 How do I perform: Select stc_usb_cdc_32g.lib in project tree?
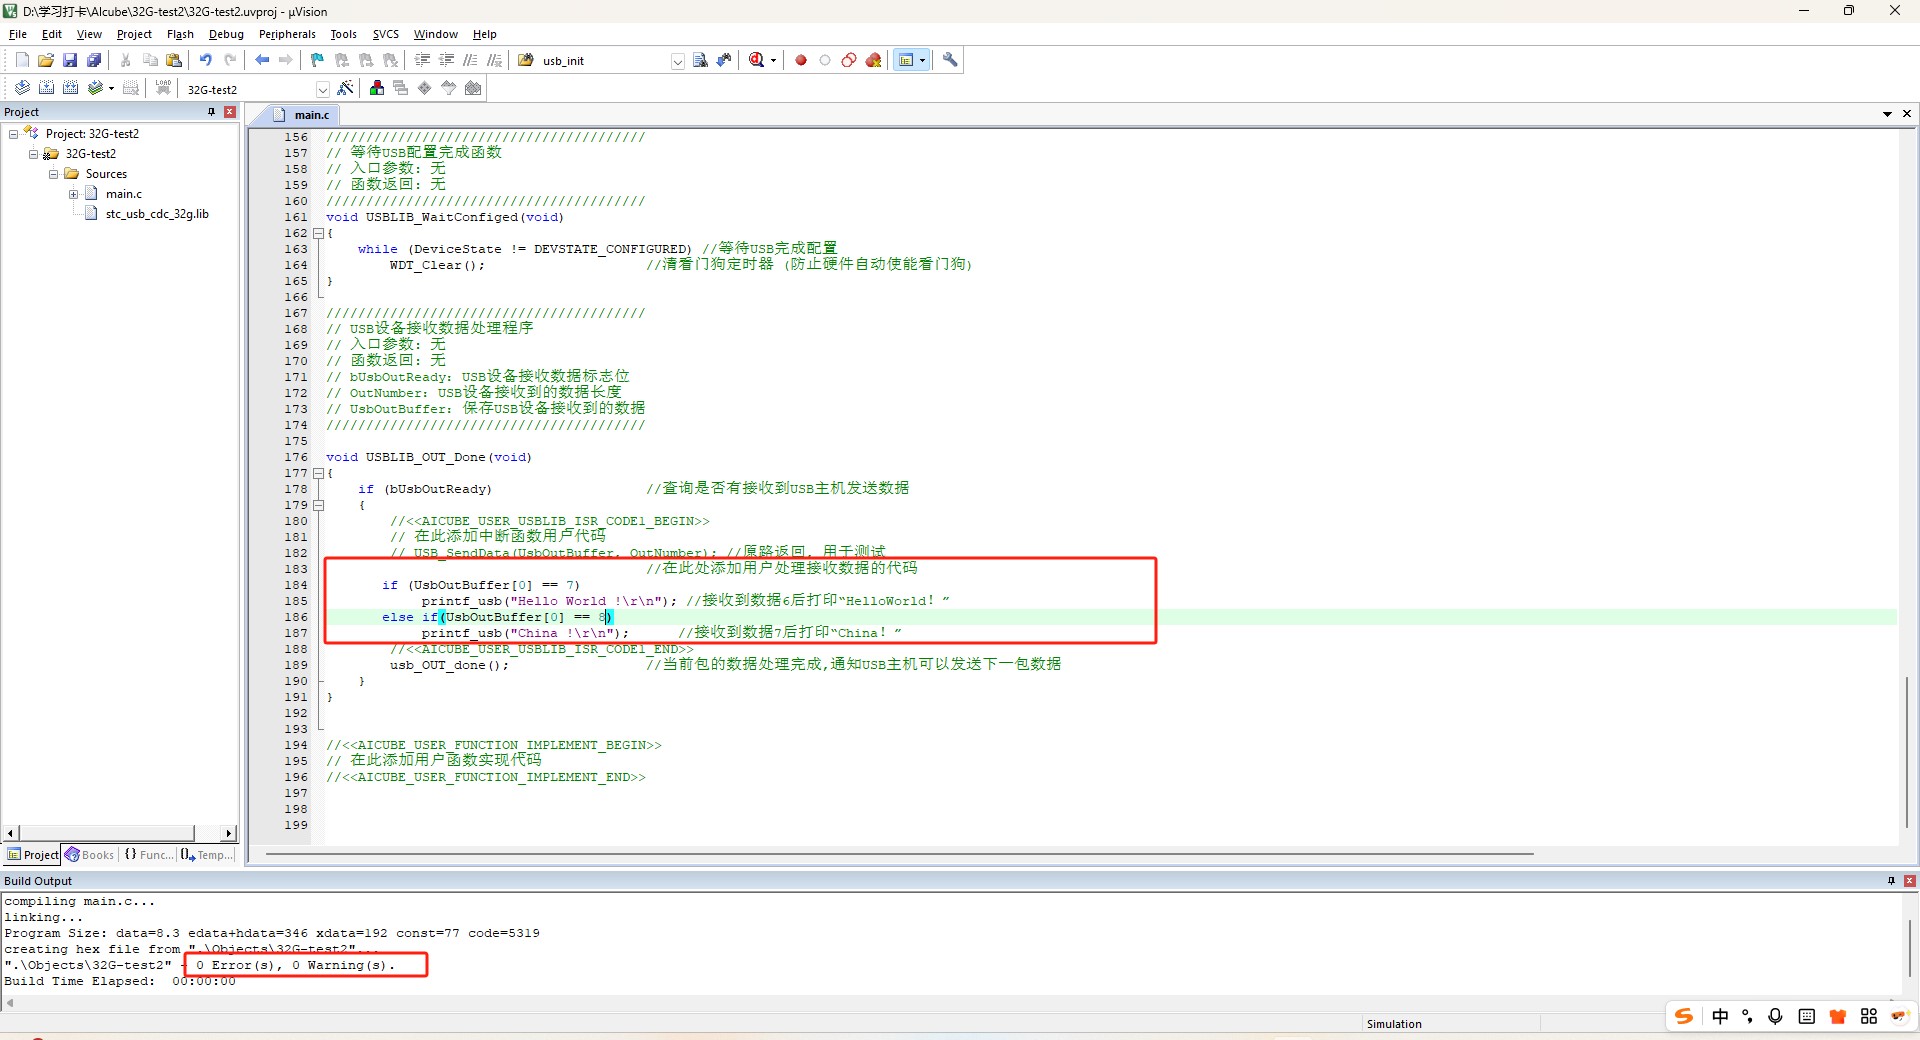click(x=157, y=214)
